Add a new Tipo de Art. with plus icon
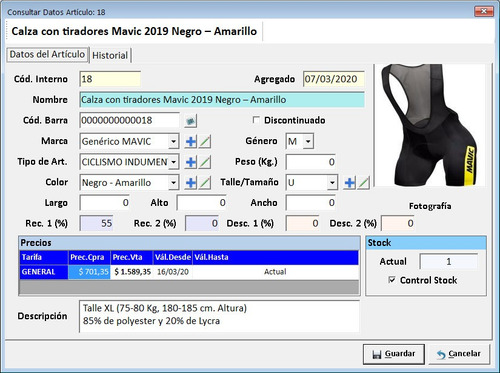The width and height of the screenshot is (500, 373). click(191, 162)
